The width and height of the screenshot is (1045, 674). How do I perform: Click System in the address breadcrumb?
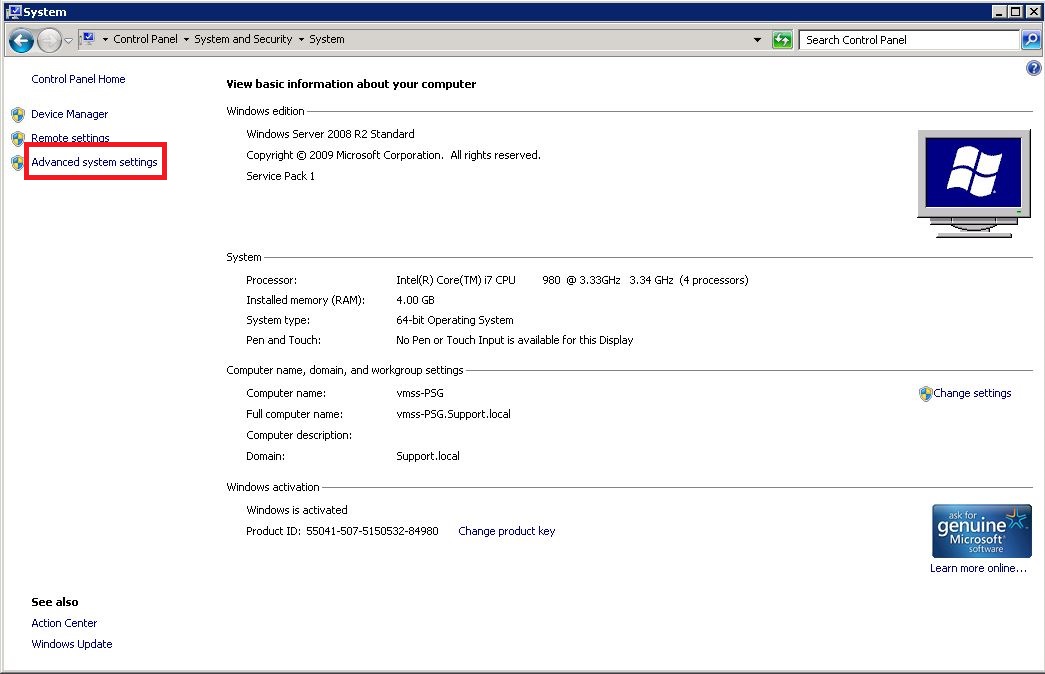click(327, 39)
